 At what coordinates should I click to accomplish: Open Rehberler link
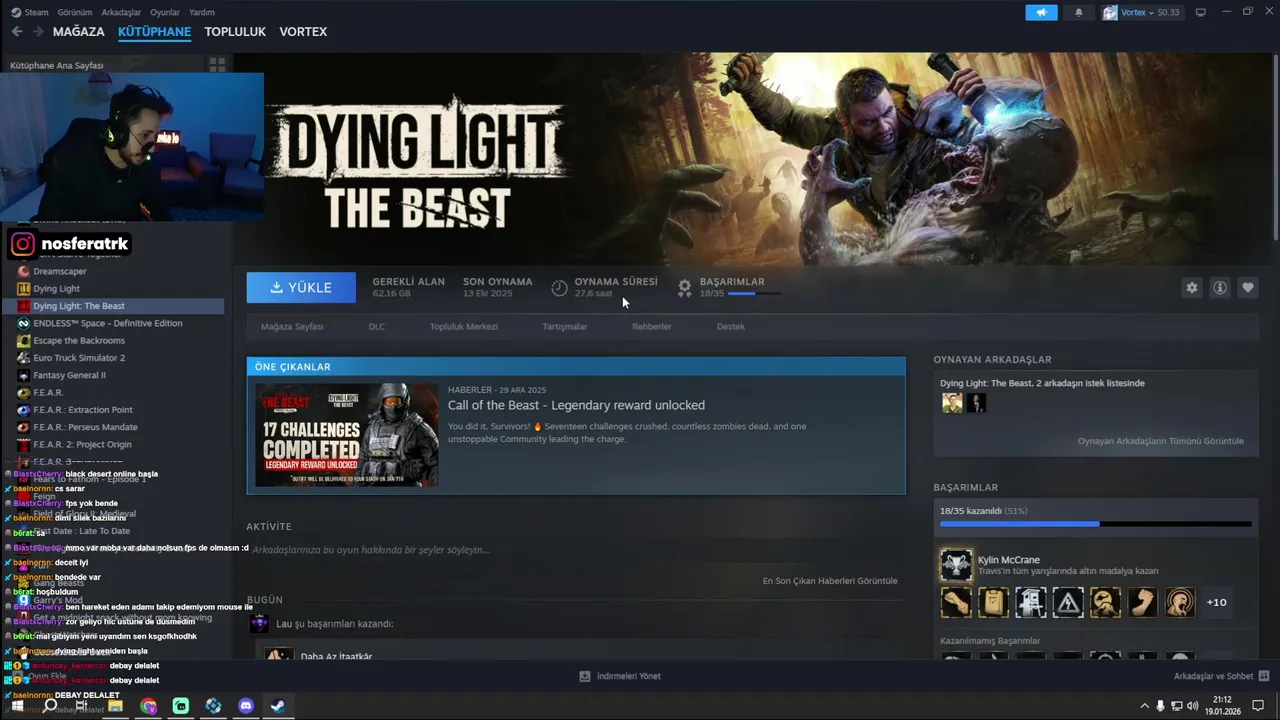(651, 326)
